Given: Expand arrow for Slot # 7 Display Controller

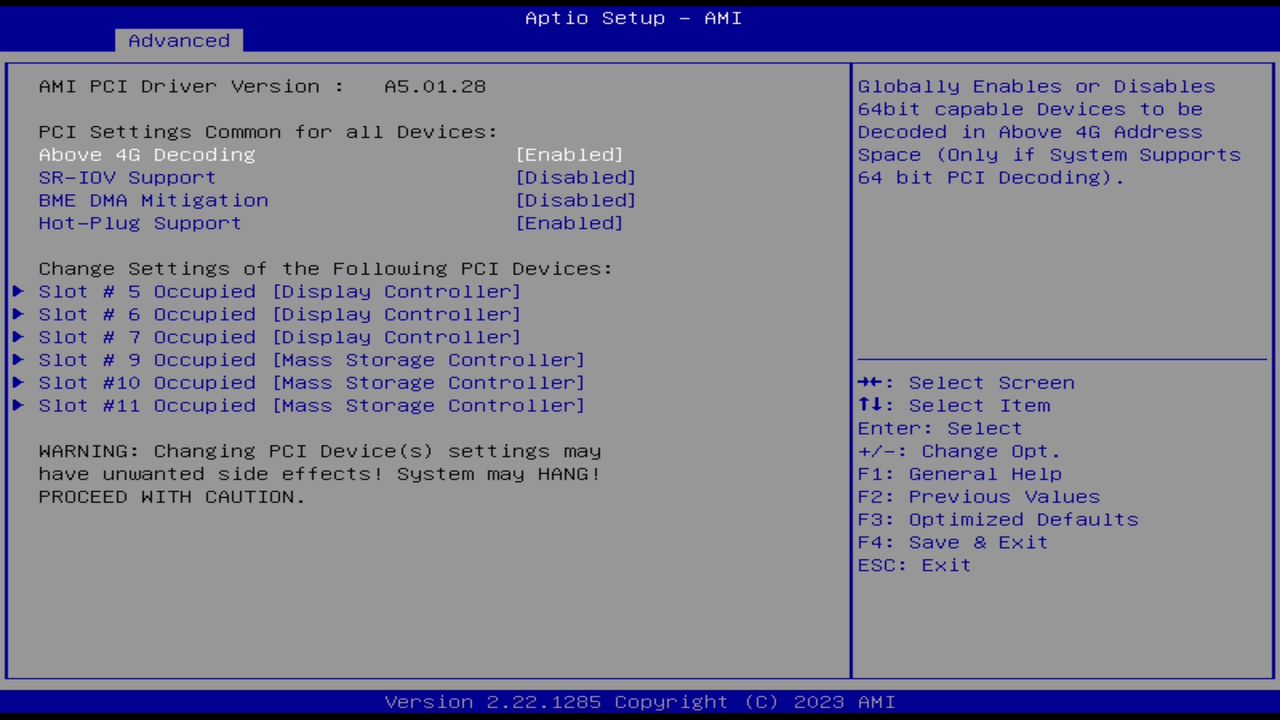Looking at the screenshot, I should coord(18,337).
